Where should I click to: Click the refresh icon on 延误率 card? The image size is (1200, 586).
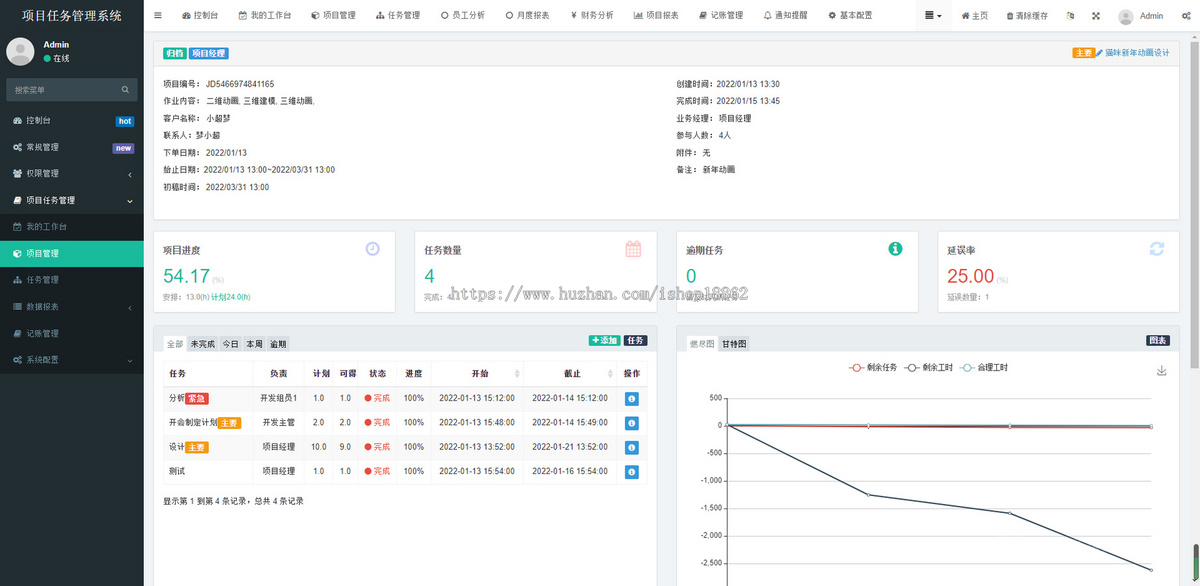pos(1158,249)
